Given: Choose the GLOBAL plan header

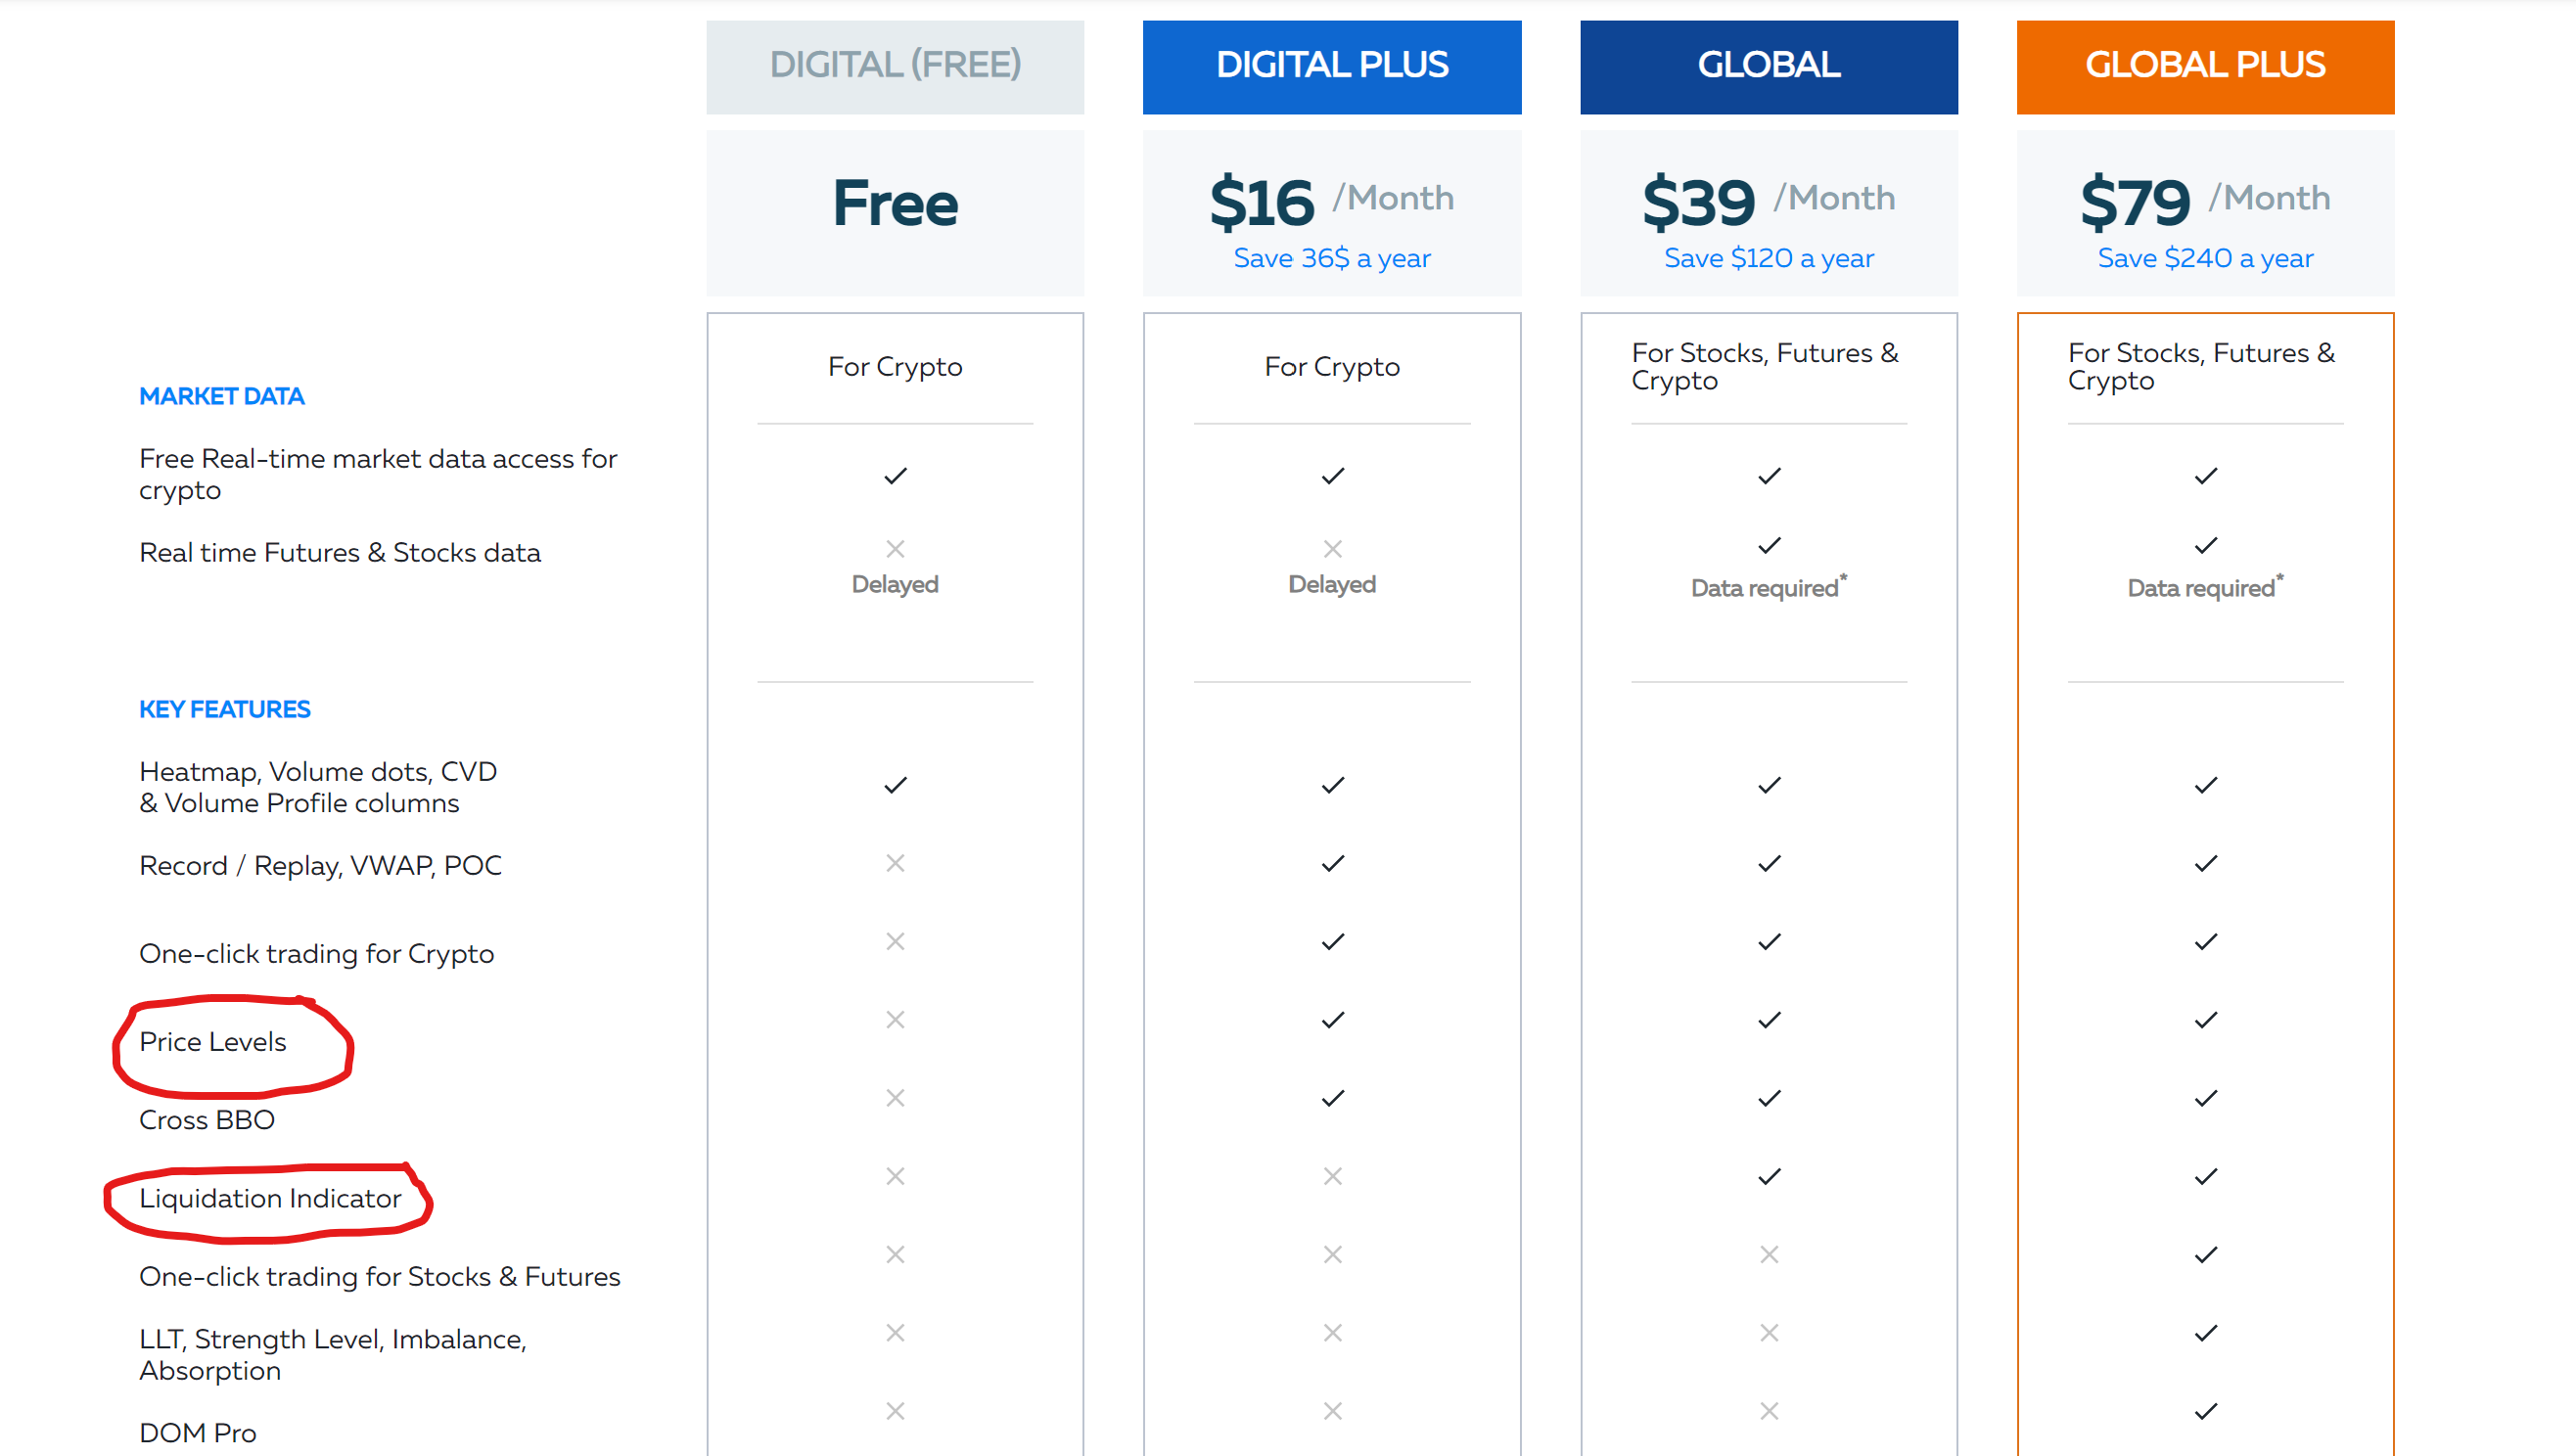Looking at the screenshot, I should 1769,67.
